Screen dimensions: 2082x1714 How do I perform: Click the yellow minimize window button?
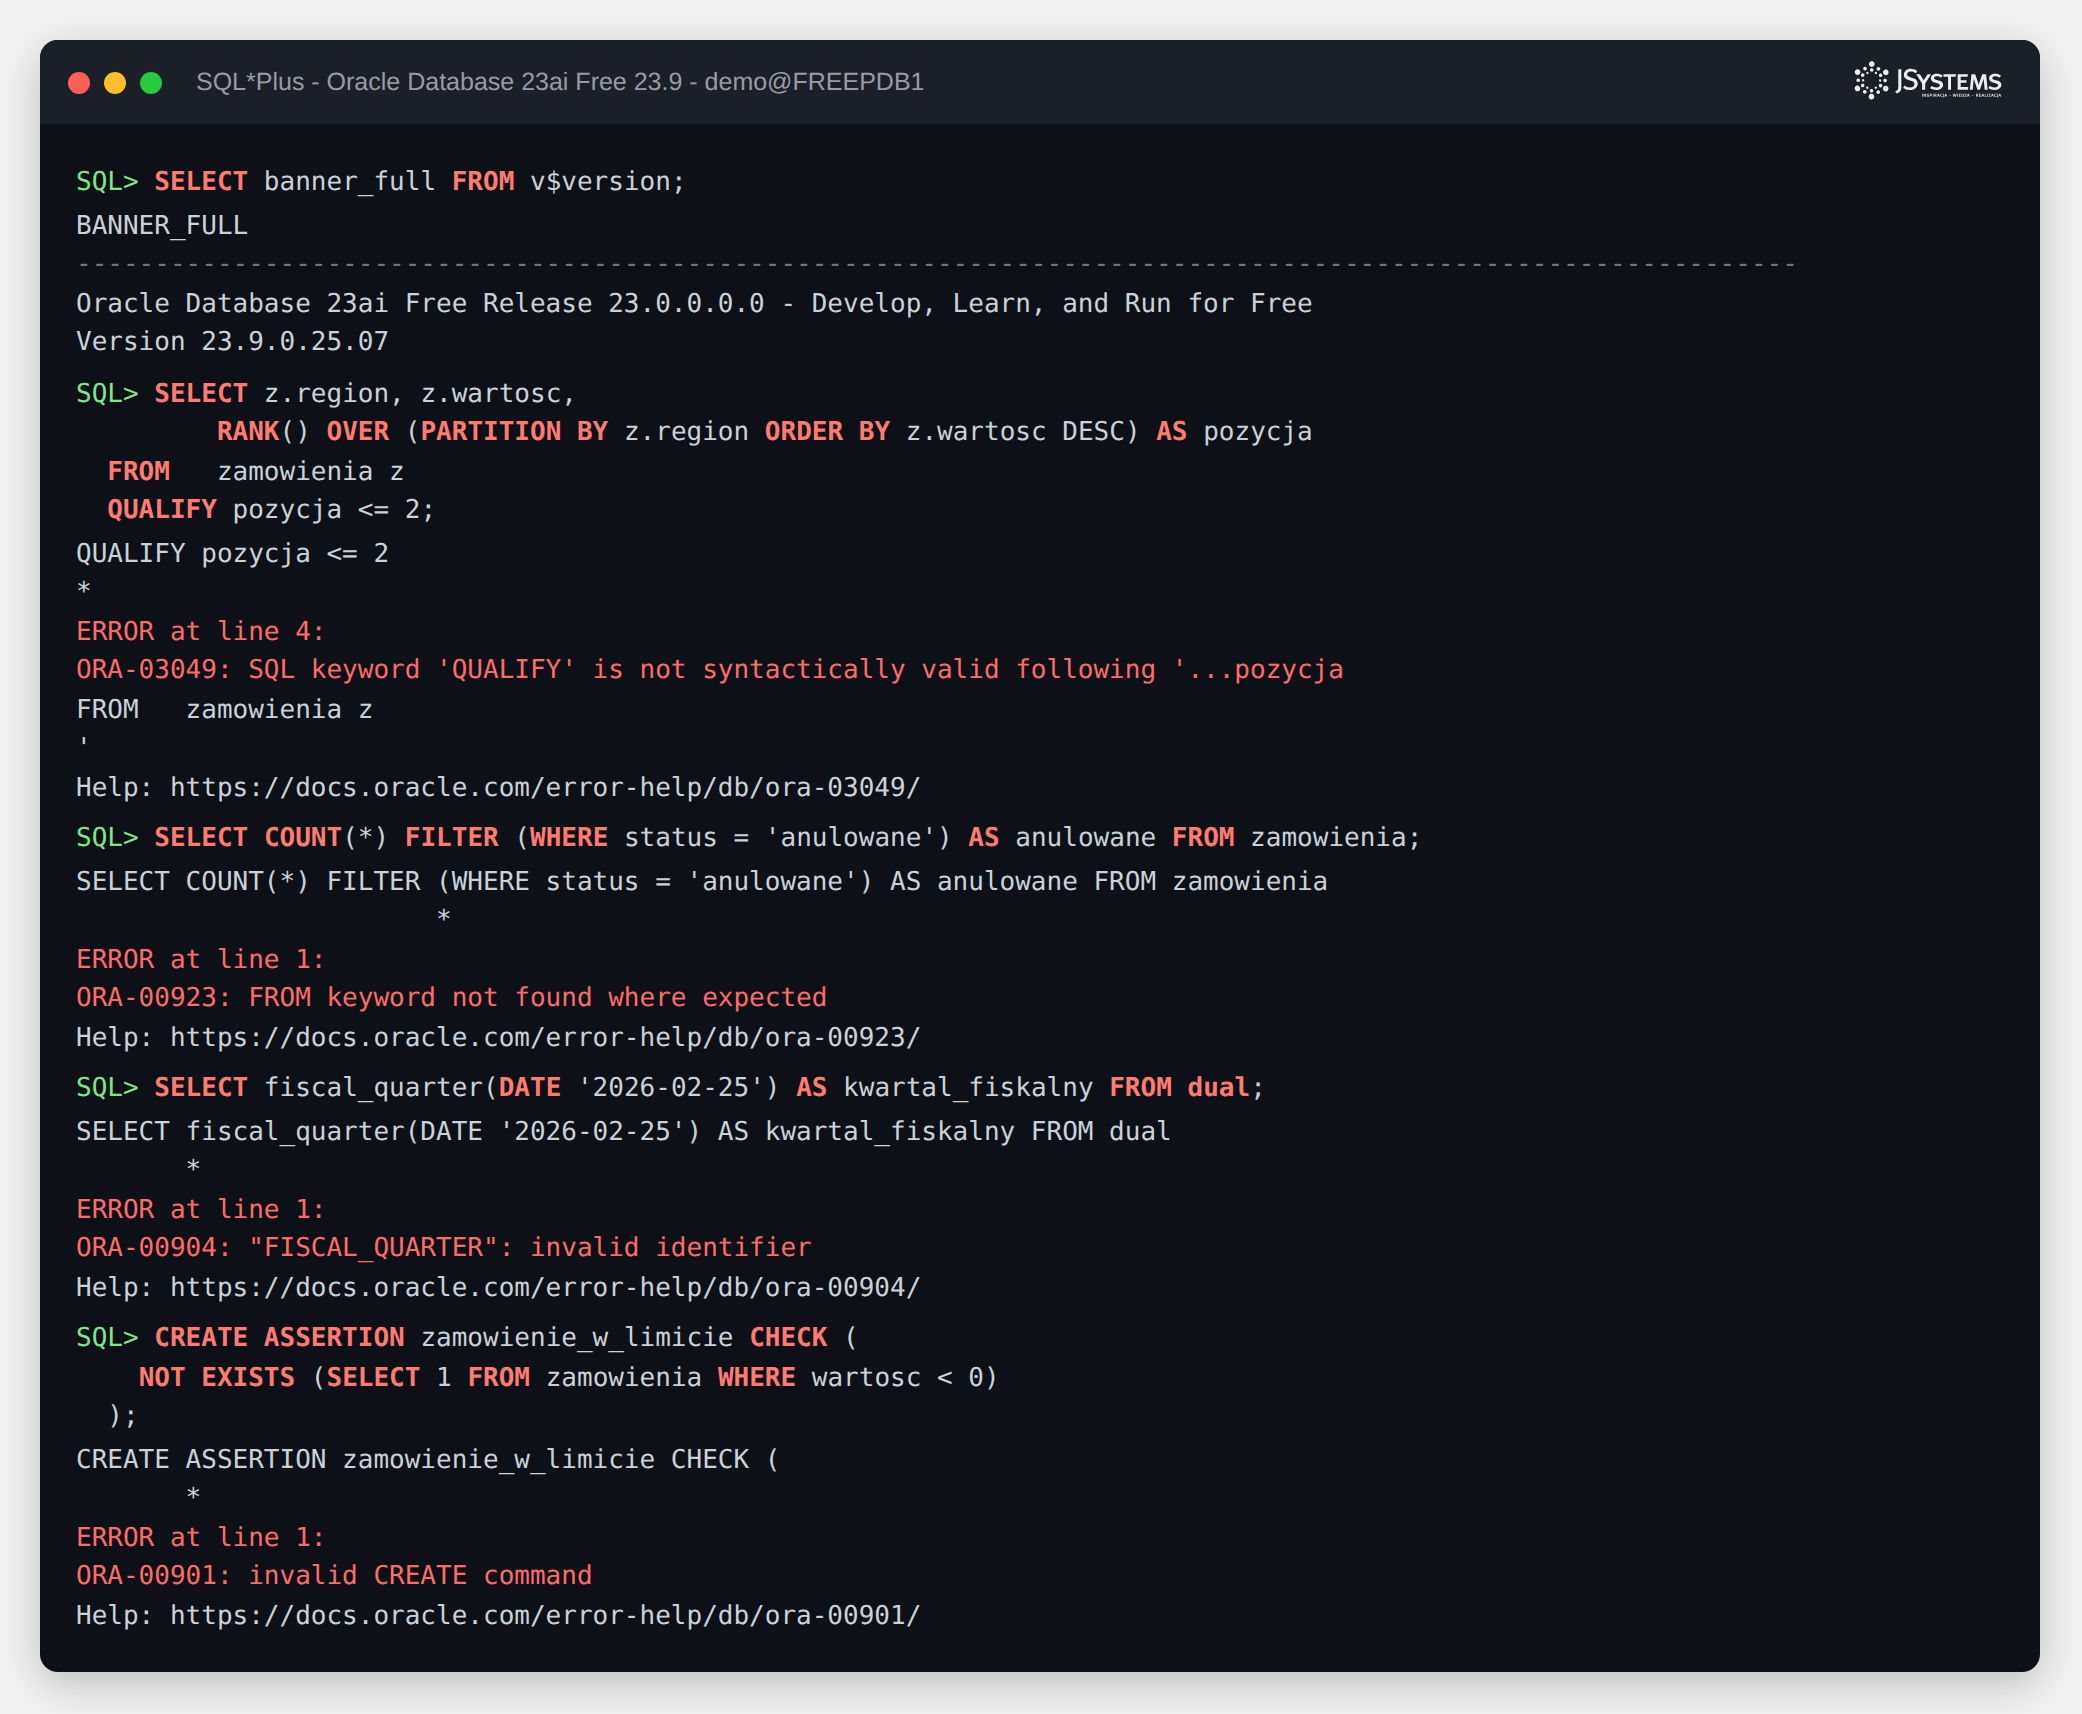(115, 83)
